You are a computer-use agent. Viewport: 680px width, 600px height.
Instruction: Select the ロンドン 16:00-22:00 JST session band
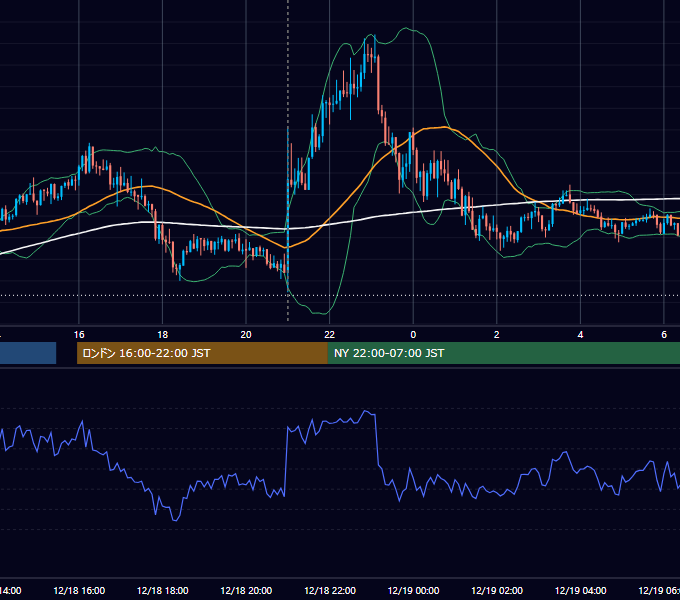pos(202,353)
